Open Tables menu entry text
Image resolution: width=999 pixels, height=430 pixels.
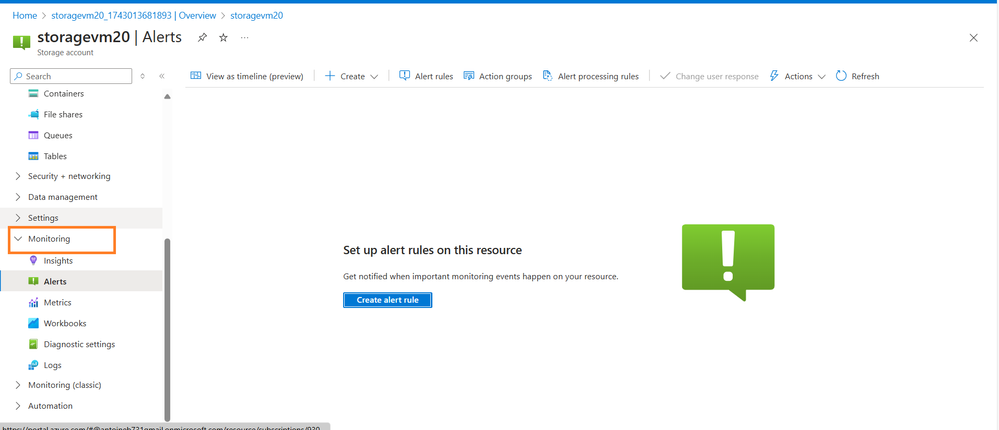[55, 156]
